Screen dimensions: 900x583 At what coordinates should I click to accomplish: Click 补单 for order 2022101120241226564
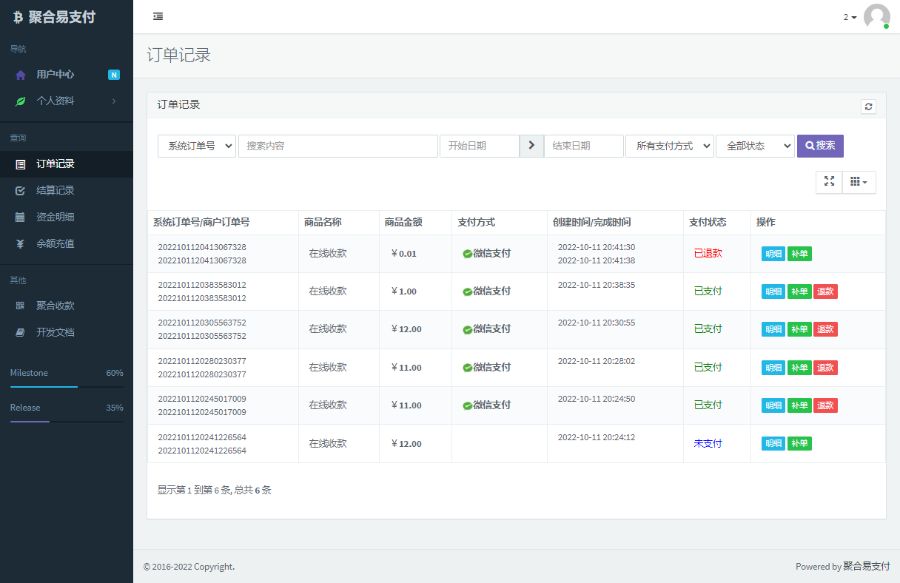pyautogui.click(x=800, y=444)
